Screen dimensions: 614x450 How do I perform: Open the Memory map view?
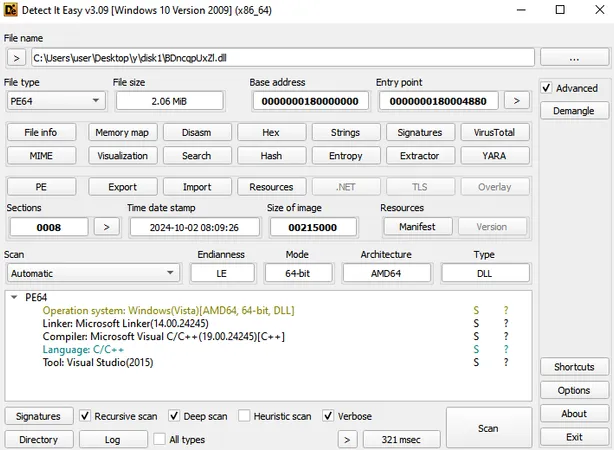coord(123,132)
